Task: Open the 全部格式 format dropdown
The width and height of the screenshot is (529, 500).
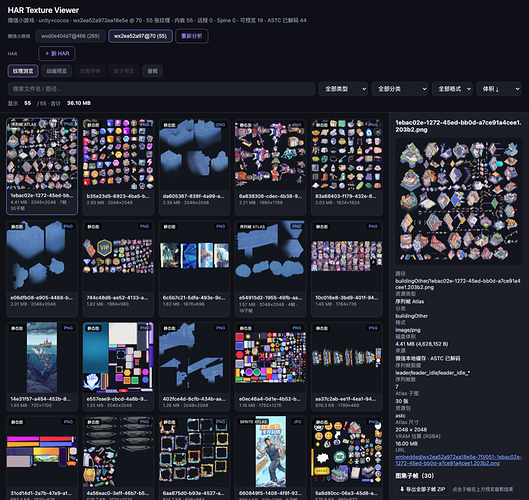Action: pos(452,89)
